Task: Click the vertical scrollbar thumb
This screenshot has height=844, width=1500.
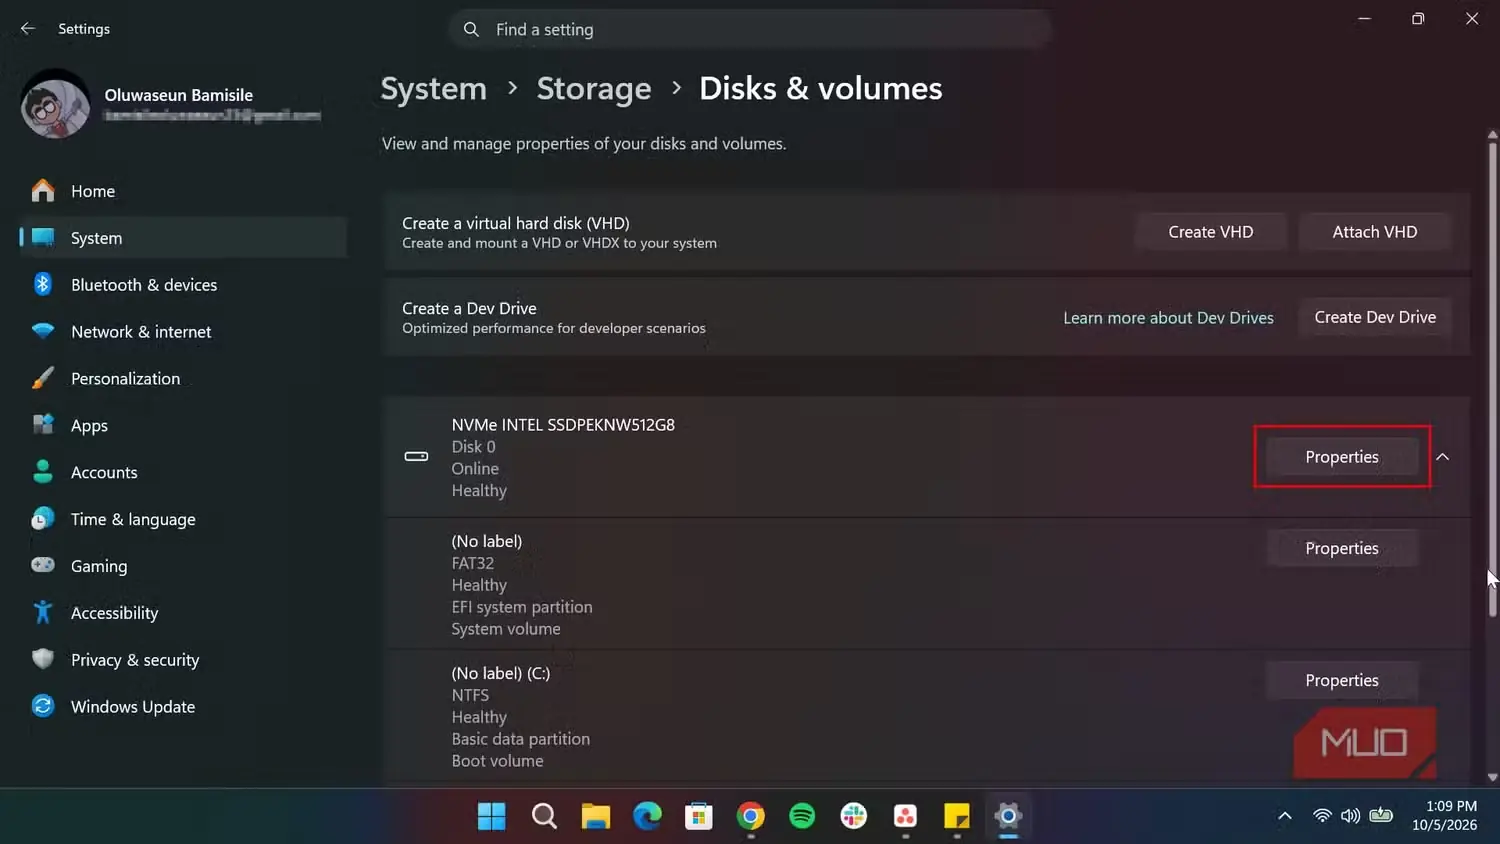Action: (1492, 380)
